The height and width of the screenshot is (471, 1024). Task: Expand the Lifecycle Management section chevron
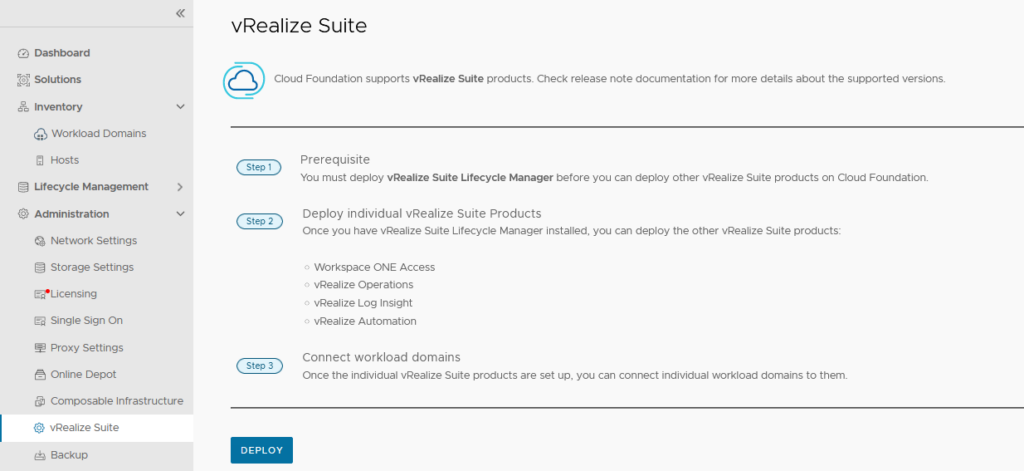coord(180,187)
